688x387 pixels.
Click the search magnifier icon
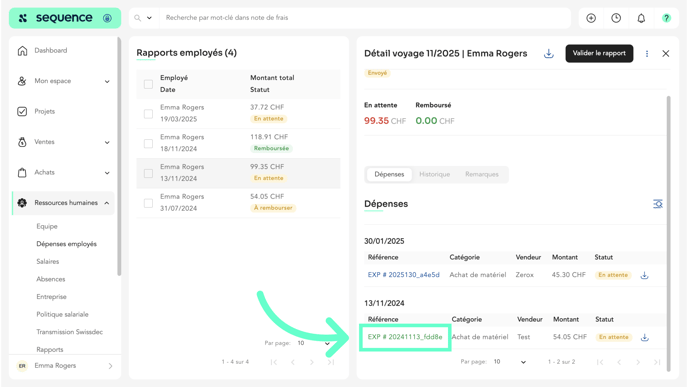(x=137, y=18)
